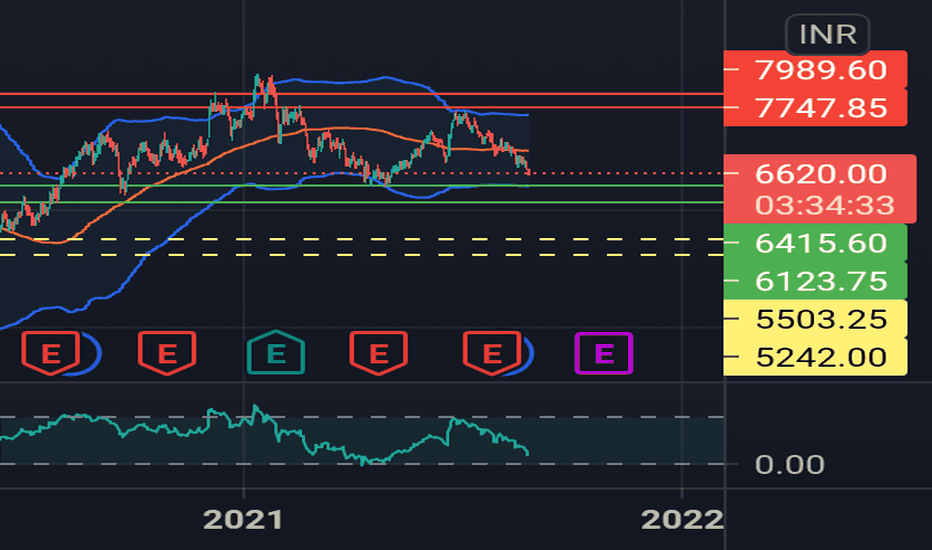
Task: Click the countdown timer 03:34:33
Action: [824, 205]
